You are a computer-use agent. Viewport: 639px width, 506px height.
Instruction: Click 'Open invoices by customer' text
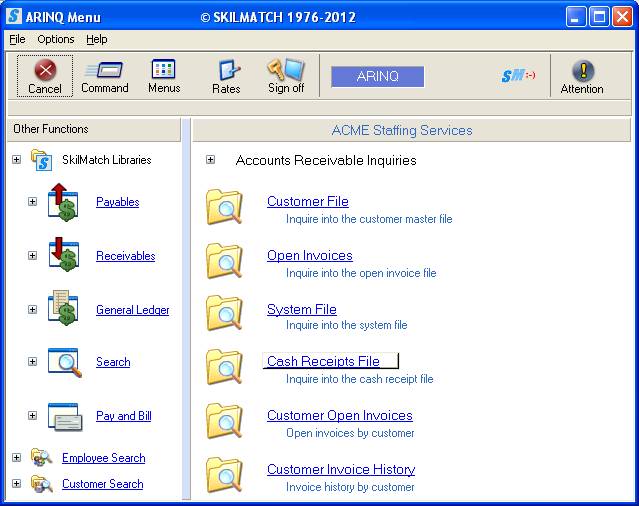pos(350,433)
